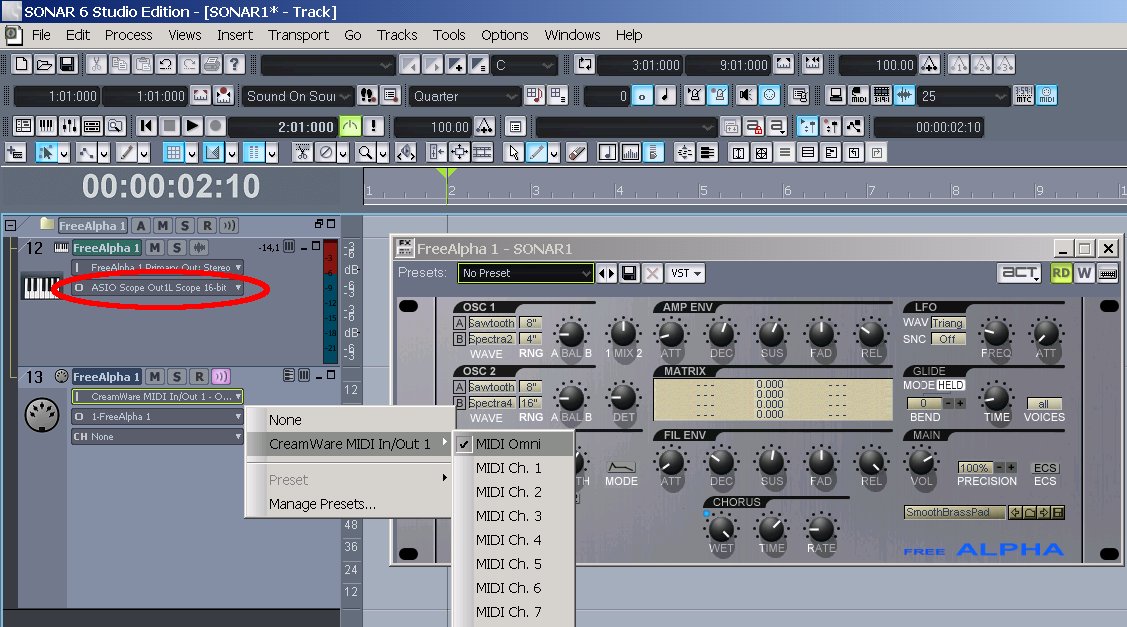1127x627 pixels.
Task: Solo track 12 FreeAlpha 1
Action: click(x=177, y=248)
